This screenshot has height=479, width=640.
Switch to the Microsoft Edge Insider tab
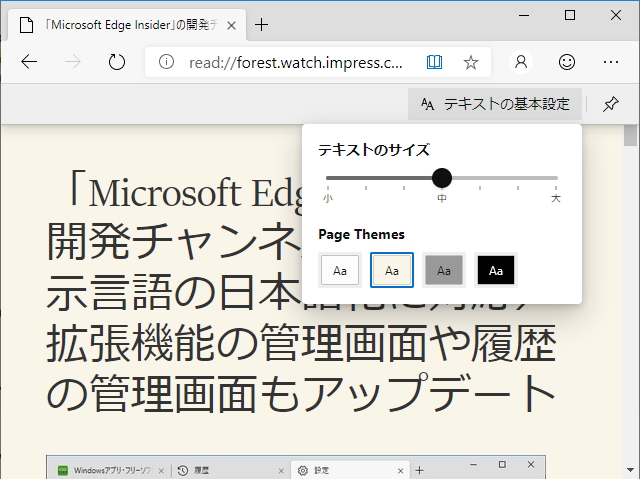[x=127, y=25]
